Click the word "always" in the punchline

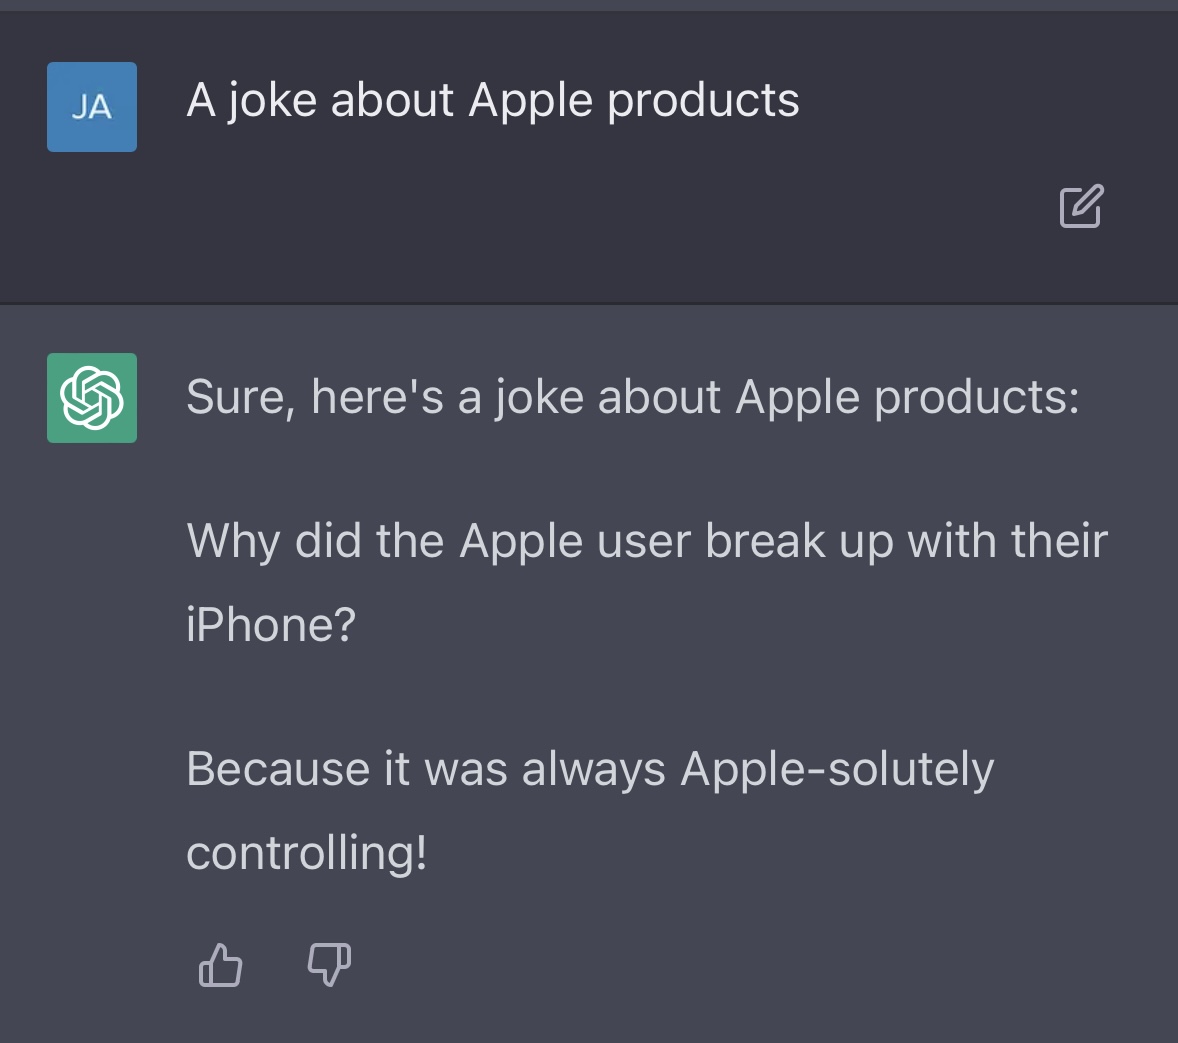tap(593, 770)
